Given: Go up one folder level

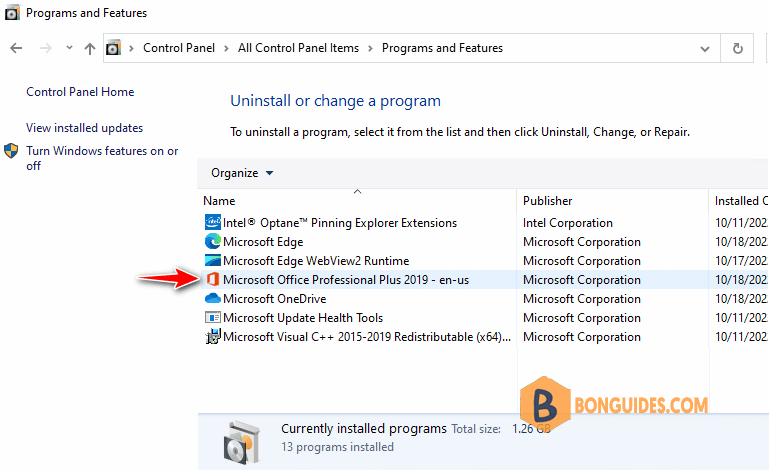Looking at the screenshot, I should coord(89,48).
